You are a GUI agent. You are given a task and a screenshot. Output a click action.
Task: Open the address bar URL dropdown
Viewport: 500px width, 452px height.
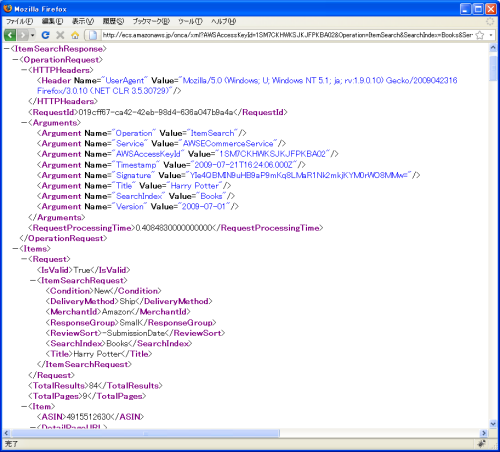(491, 35)
